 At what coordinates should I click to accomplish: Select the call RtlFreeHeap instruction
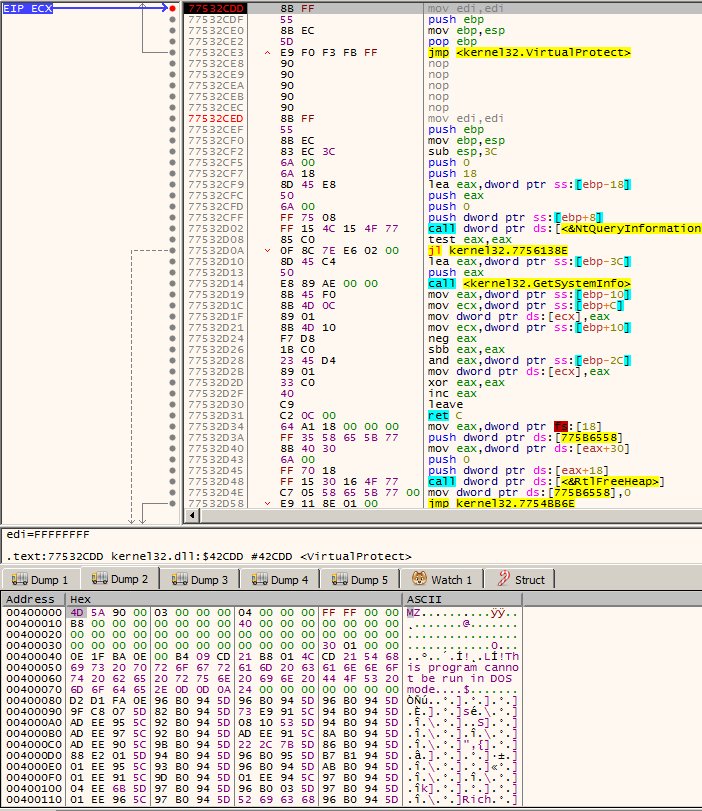click(x=546, y=482)
